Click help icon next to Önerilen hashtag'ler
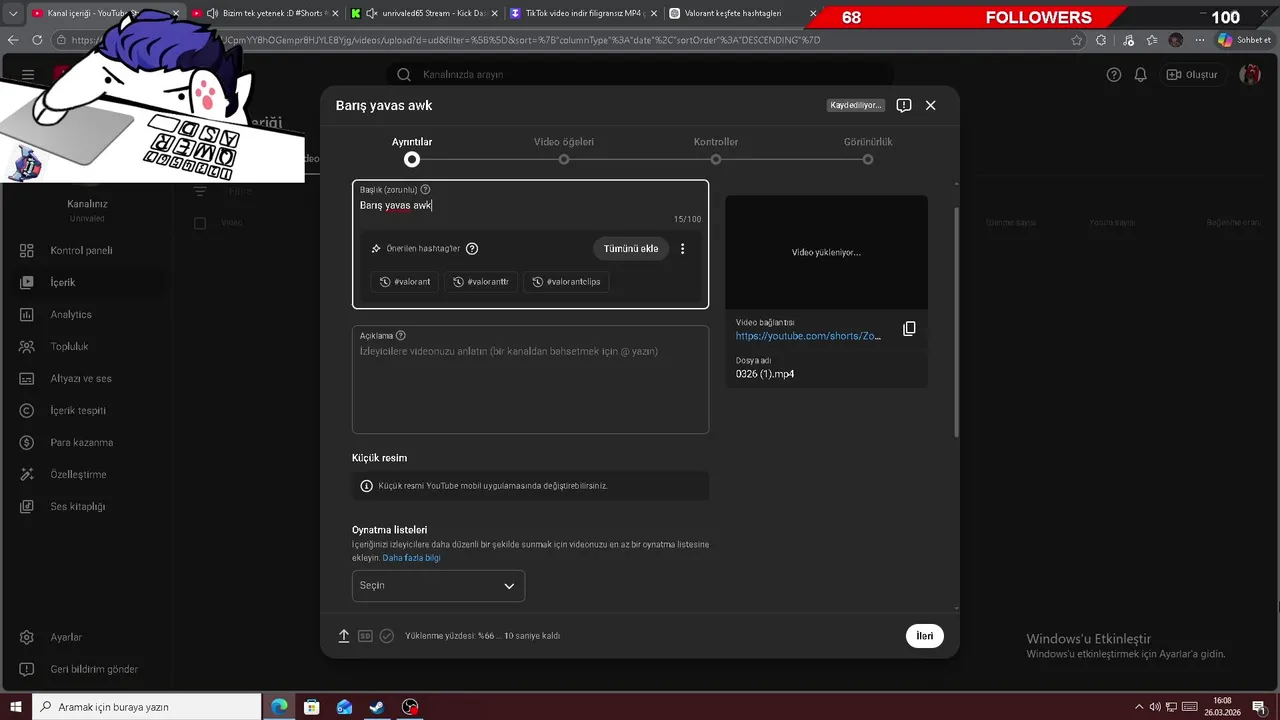This screenshot has height=720, width=1280. pos(472,249)
